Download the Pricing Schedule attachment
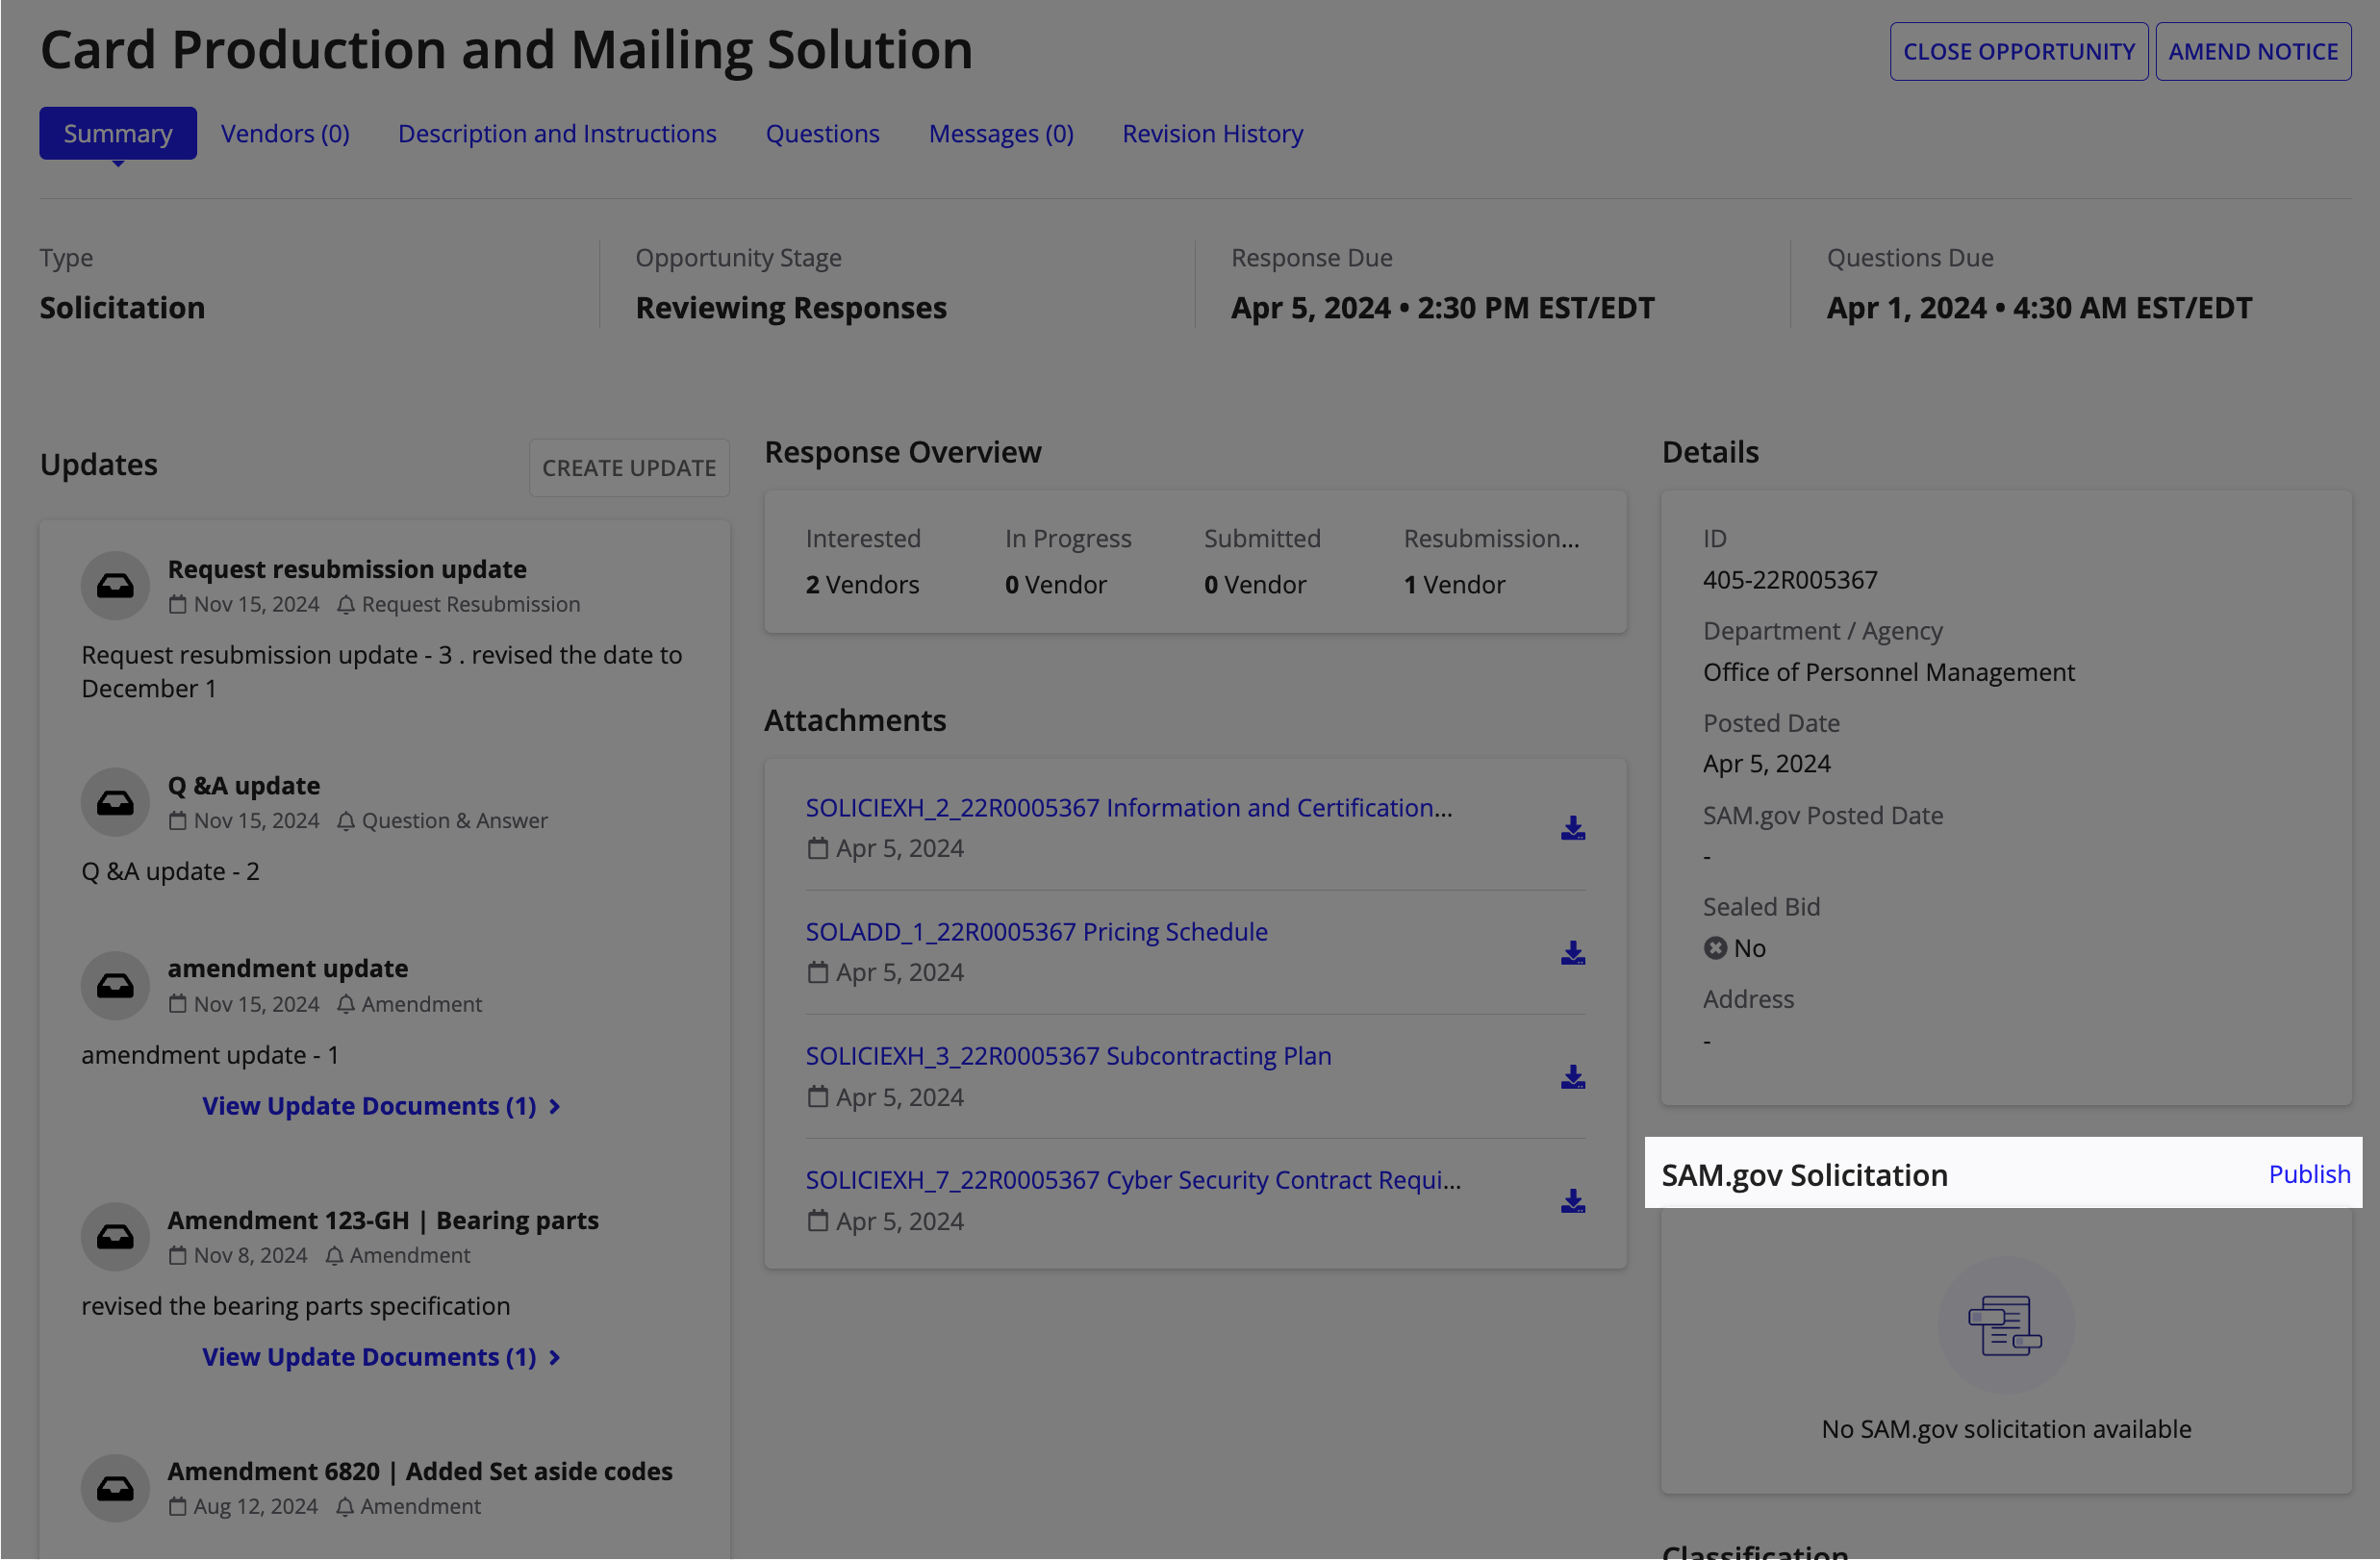2380x1560 pixels. pos(1573,952)
